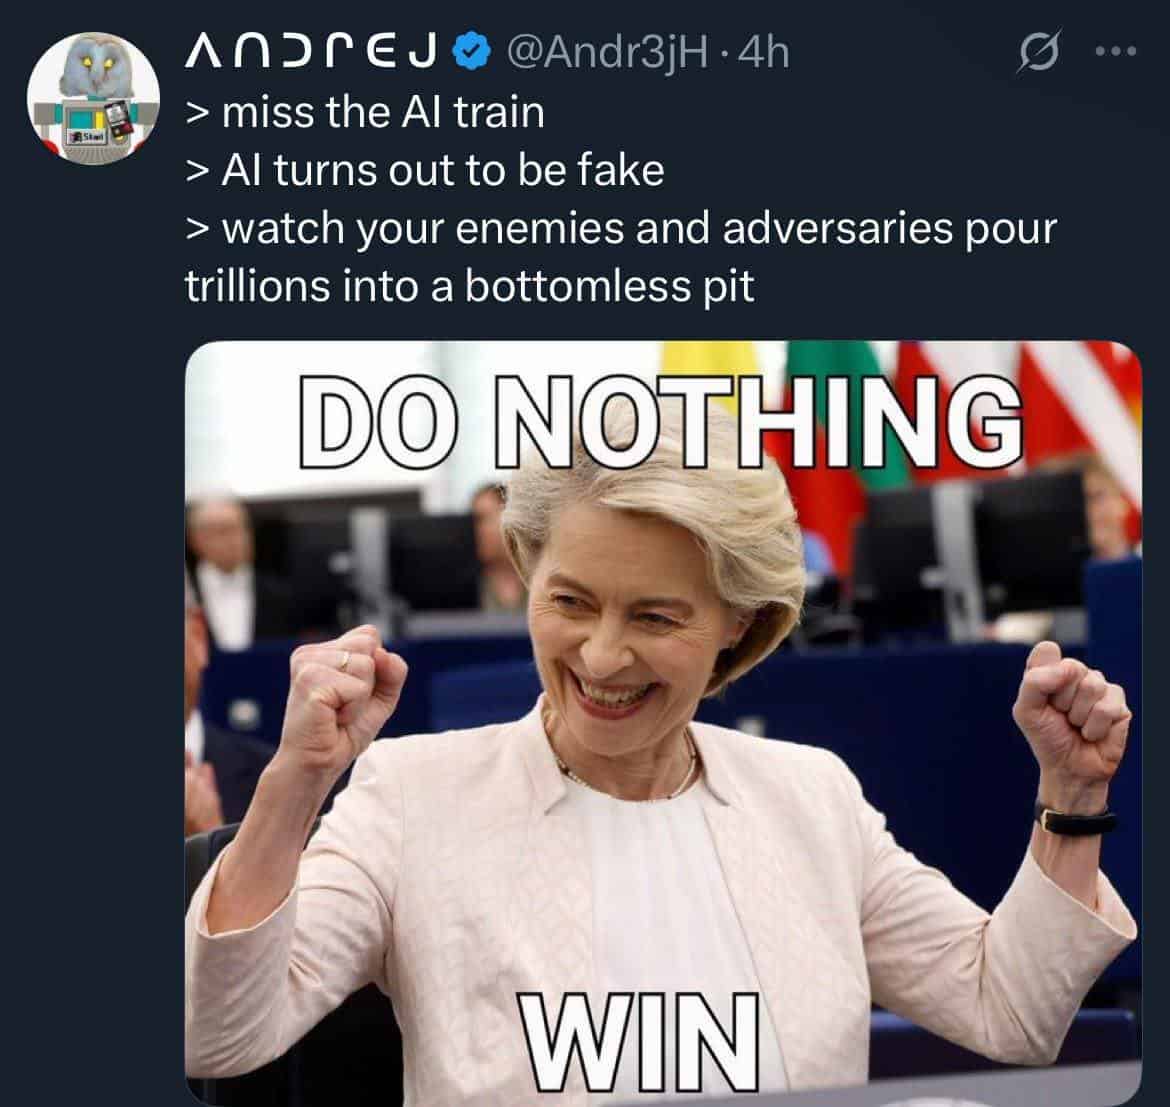Visit the @Andr3jH handle link
1170x1107 pixels.
click(607, 53)
